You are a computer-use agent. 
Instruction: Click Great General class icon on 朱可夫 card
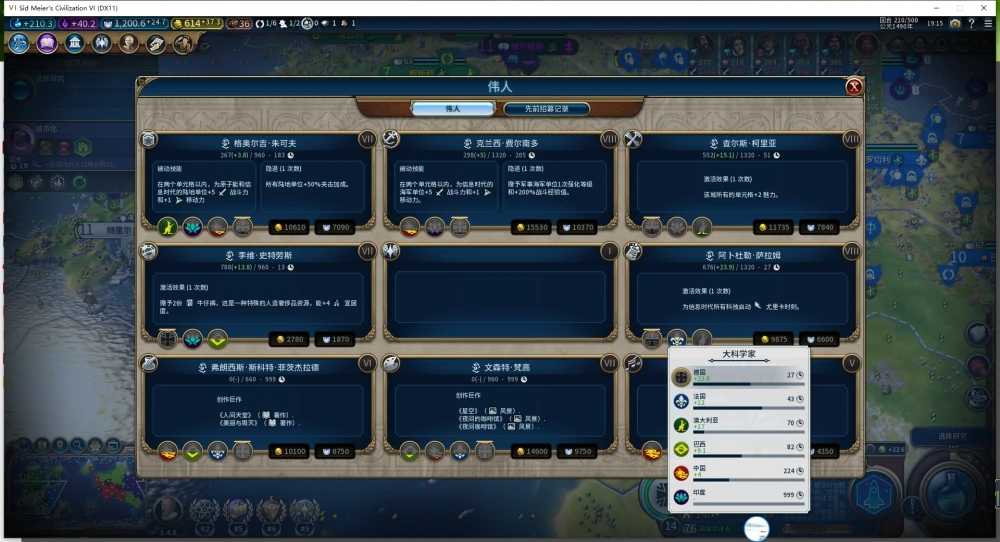point(149,139)
